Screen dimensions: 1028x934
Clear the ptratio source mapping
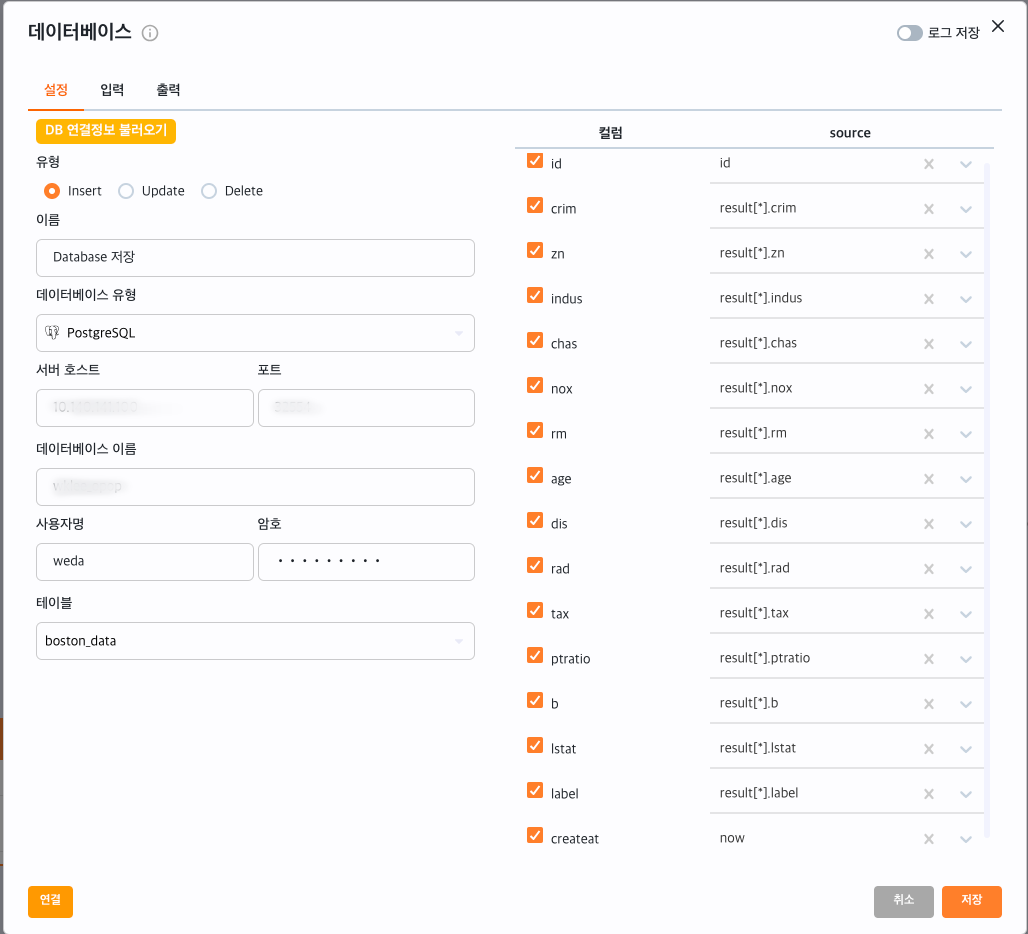tap(929, 659)
